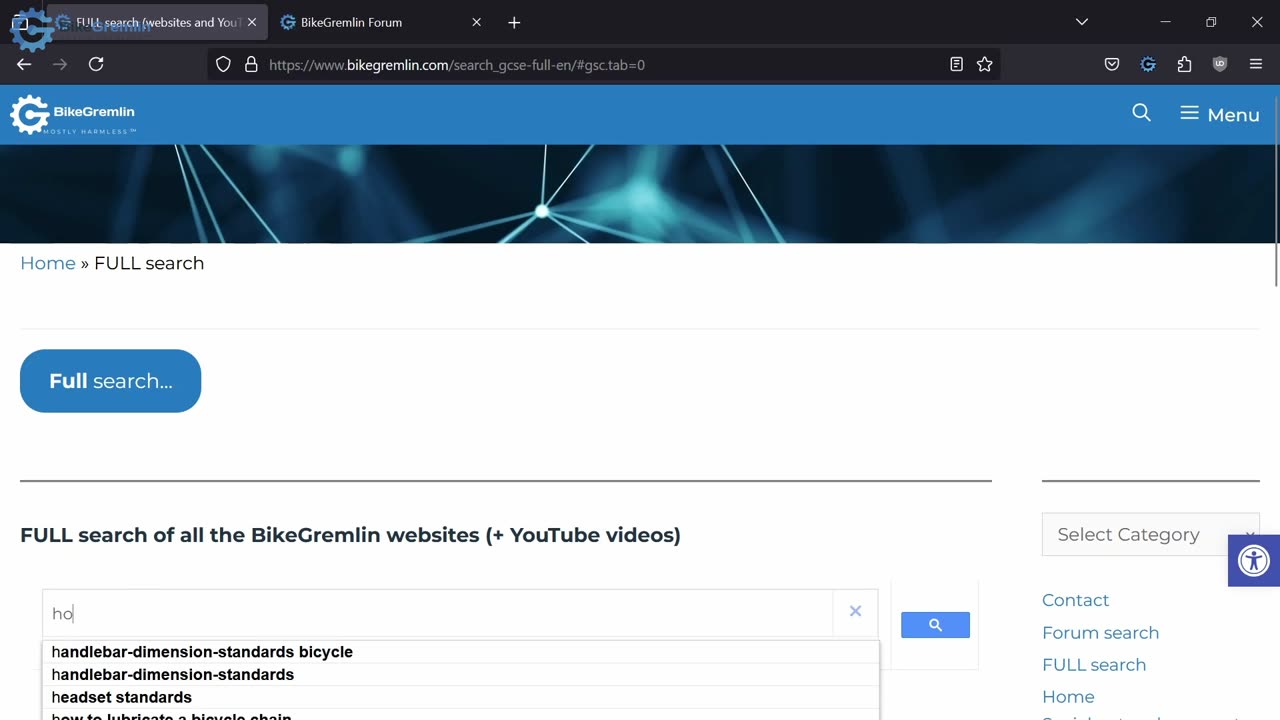1280x720 pixels.
Task: Close the BikeGremlin Forum tab
Action: [476, 22]
